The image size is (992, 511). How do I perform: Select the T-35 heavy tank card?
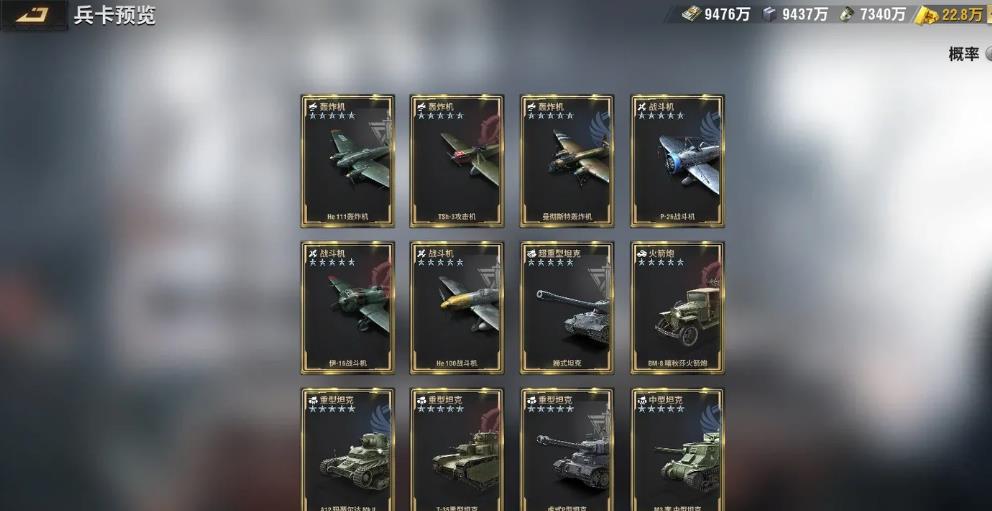pos(457,450)
